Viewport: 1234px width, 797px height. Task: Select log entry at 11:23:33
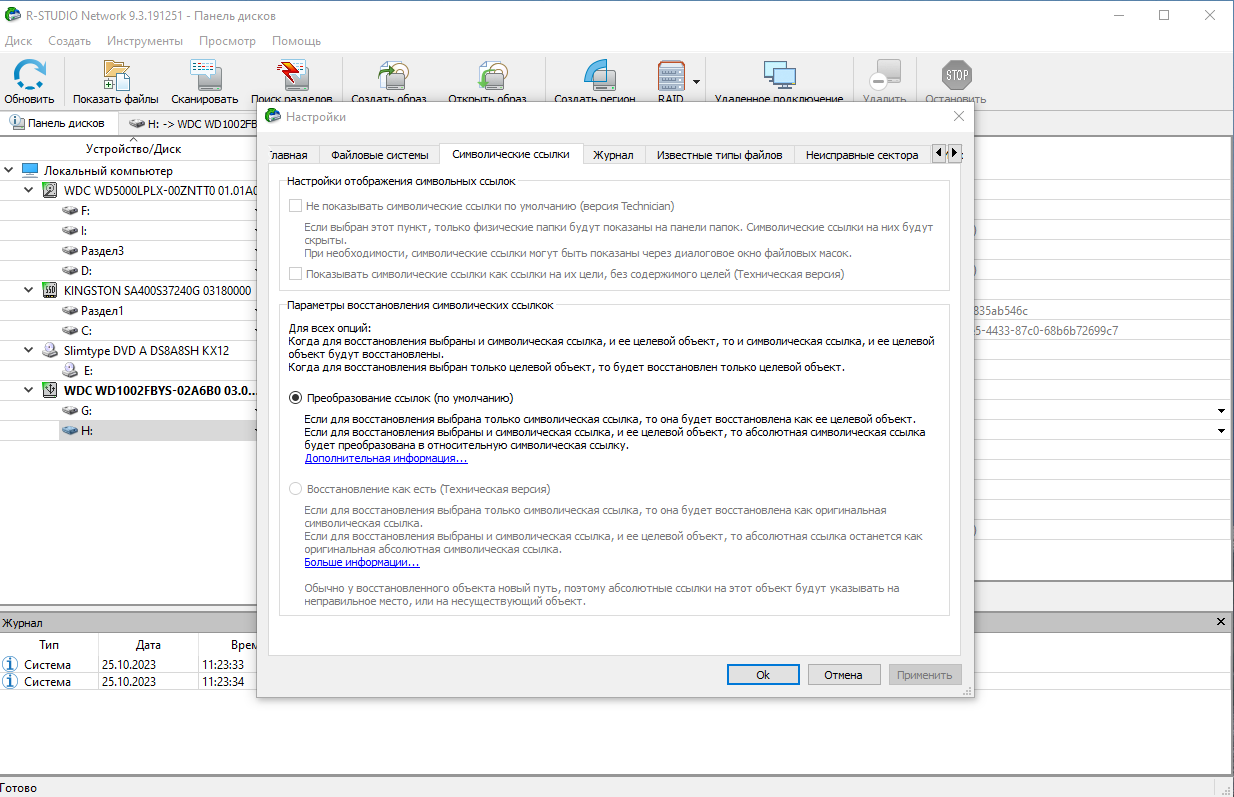click(128, 664)
